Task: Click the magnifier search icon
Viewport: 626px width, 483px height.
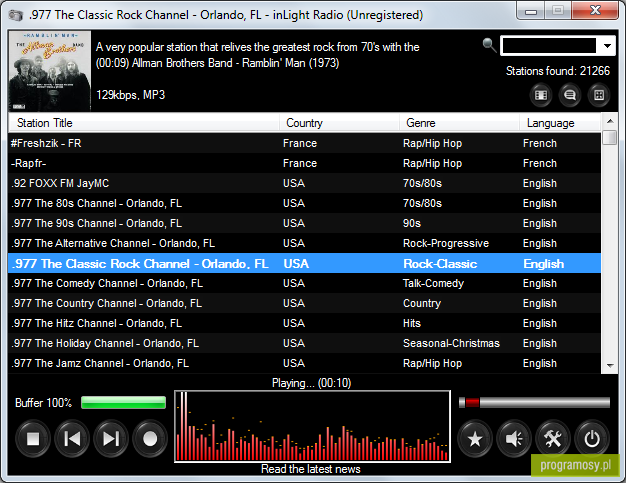Action: 489,45
